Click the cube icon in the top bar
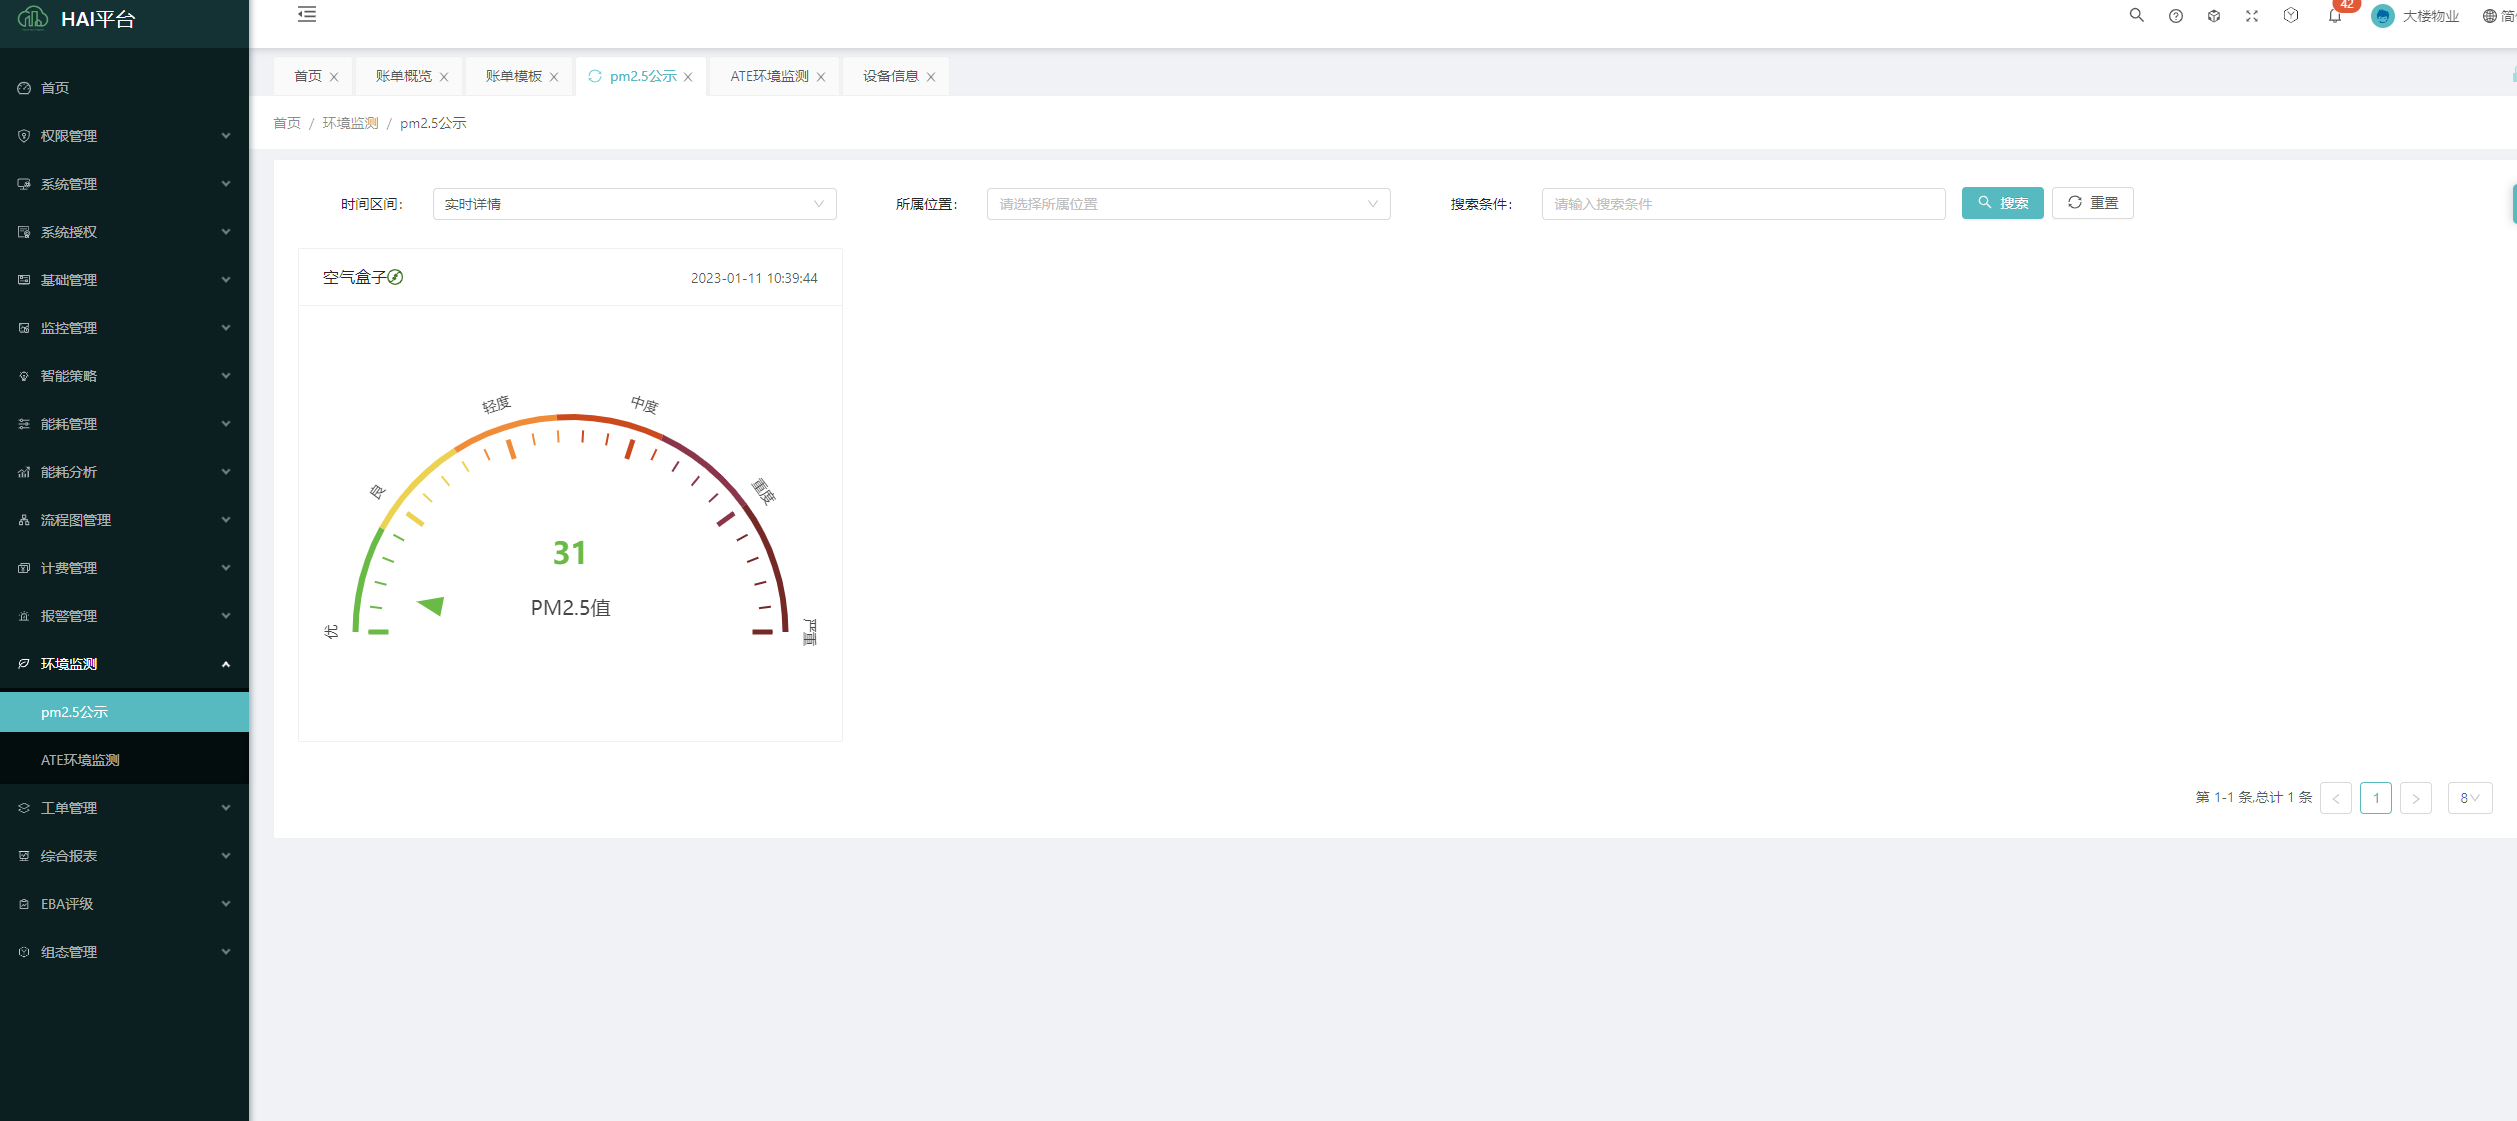The image size is (2517, 1121). [2214, 16]
